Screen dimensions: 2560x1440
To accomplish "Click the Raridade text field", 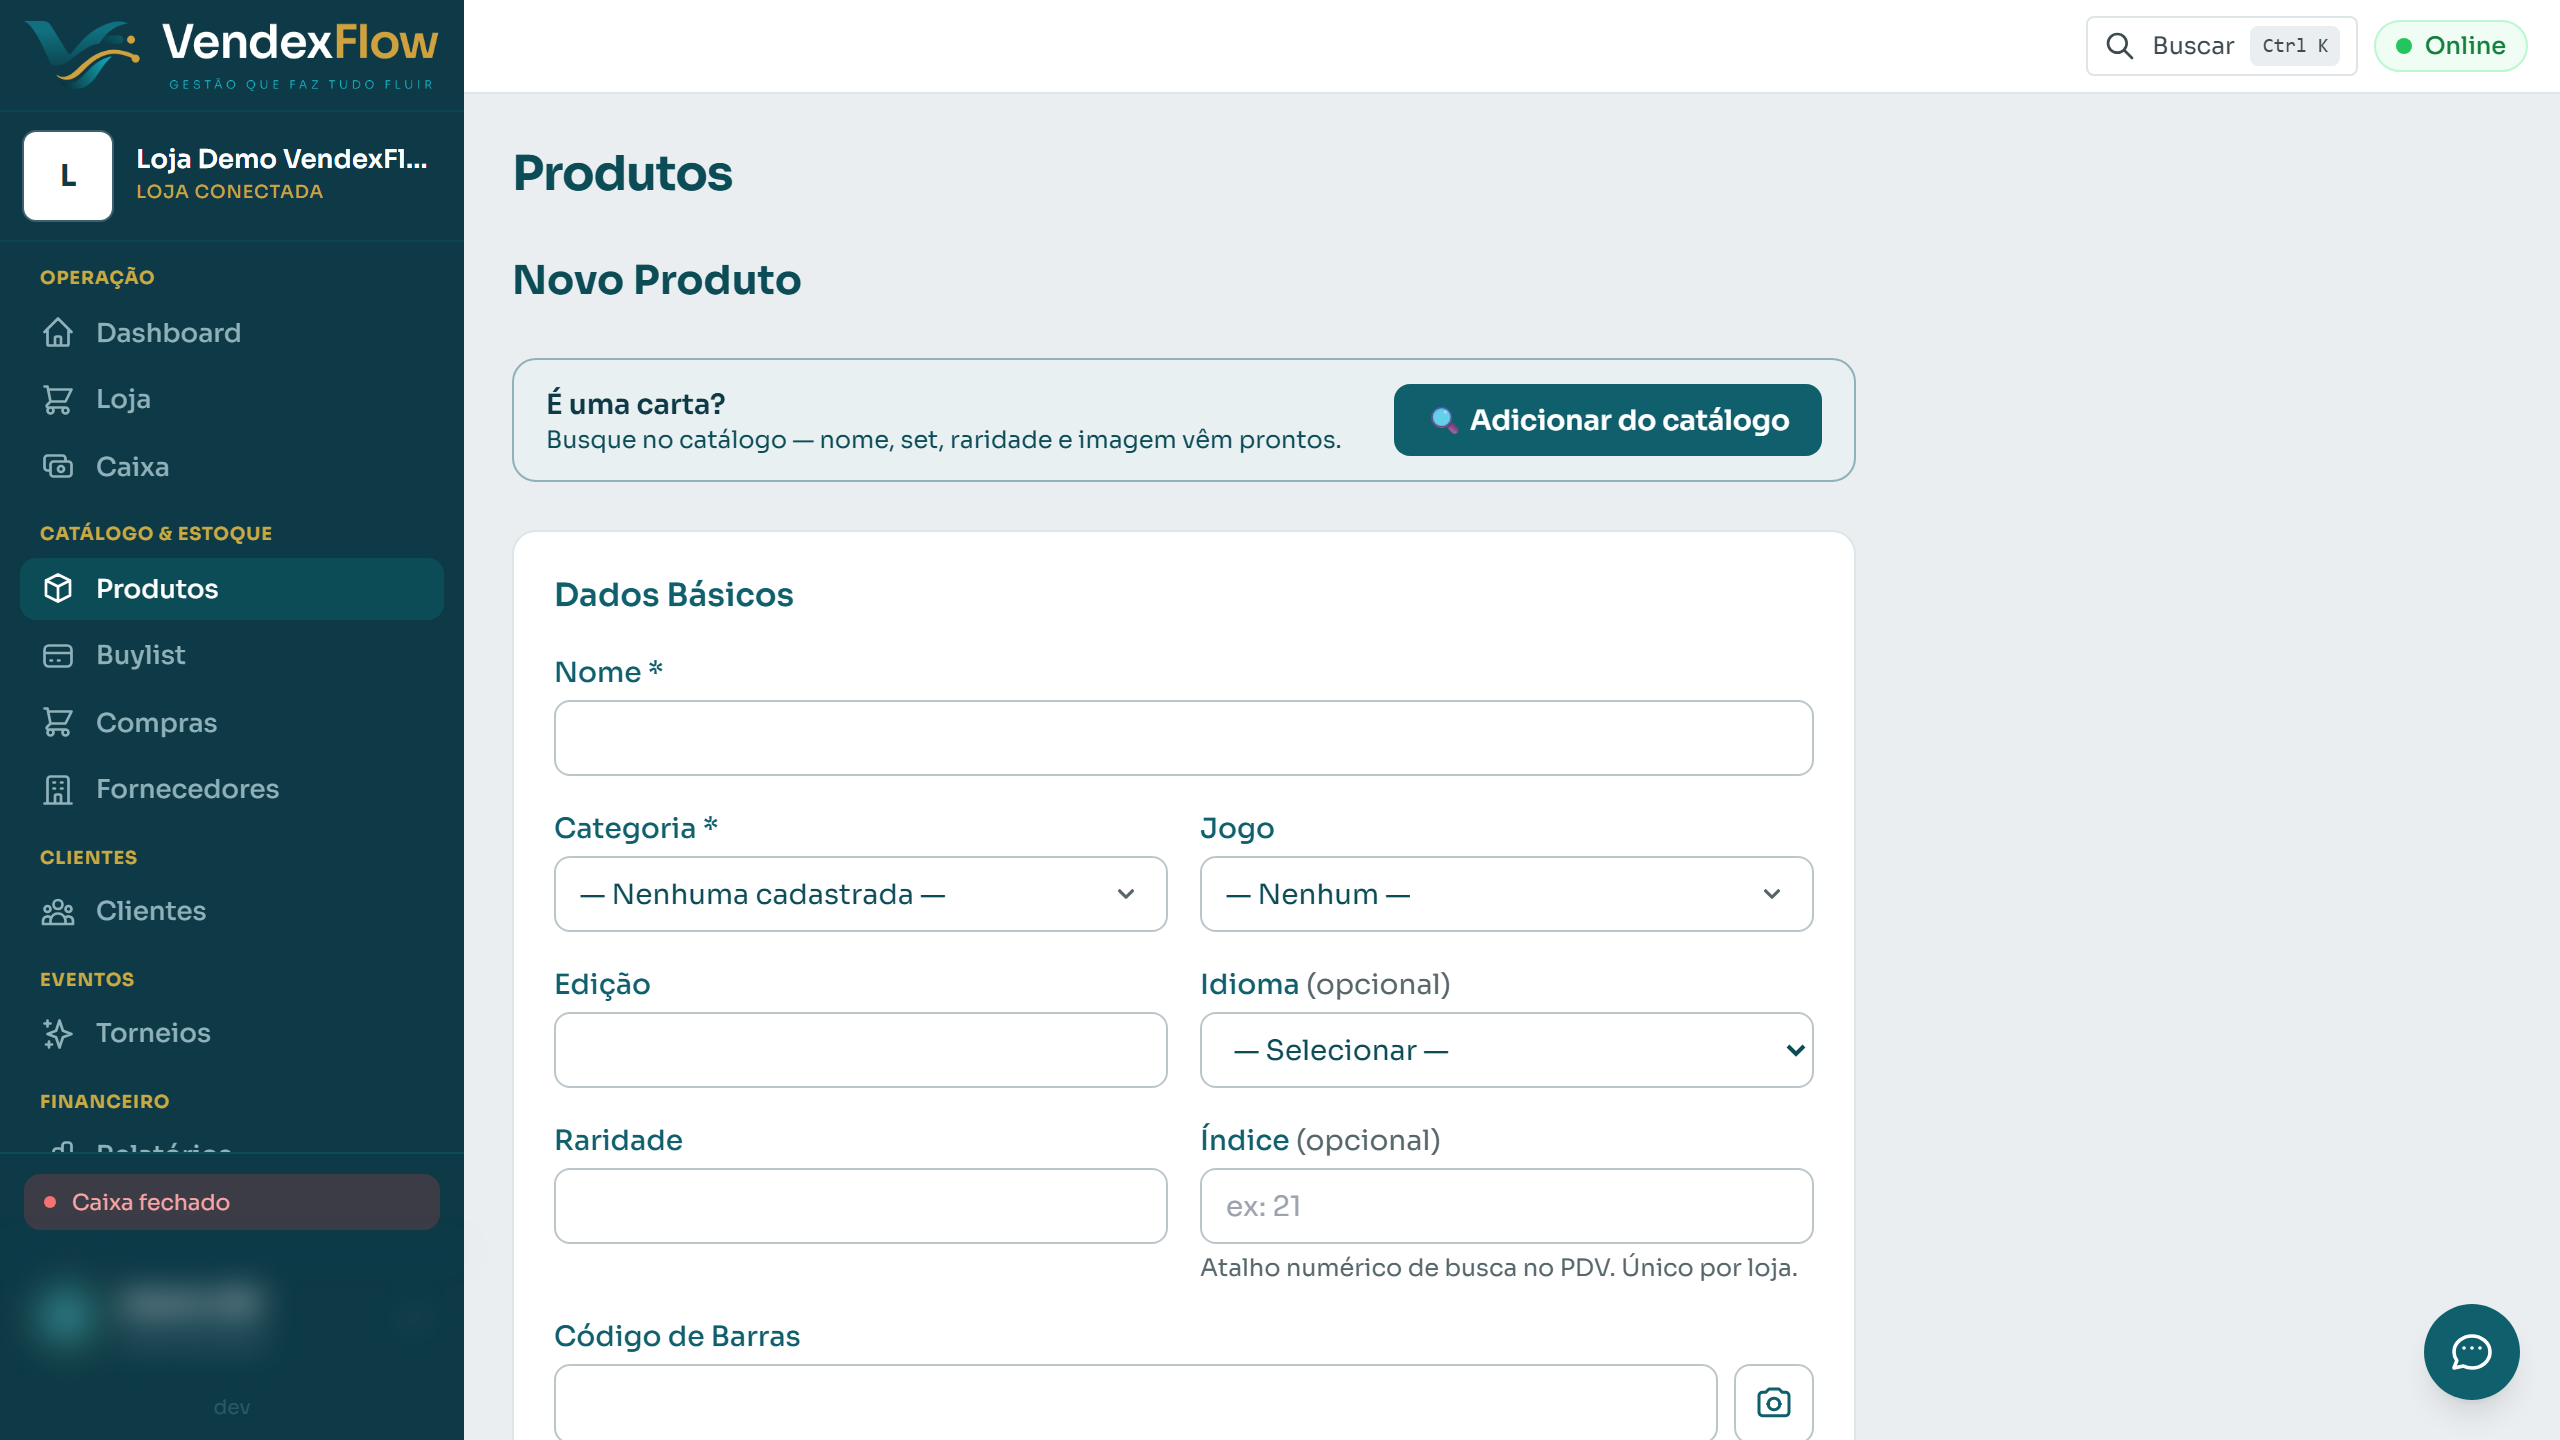I will tap(860, 1206).
